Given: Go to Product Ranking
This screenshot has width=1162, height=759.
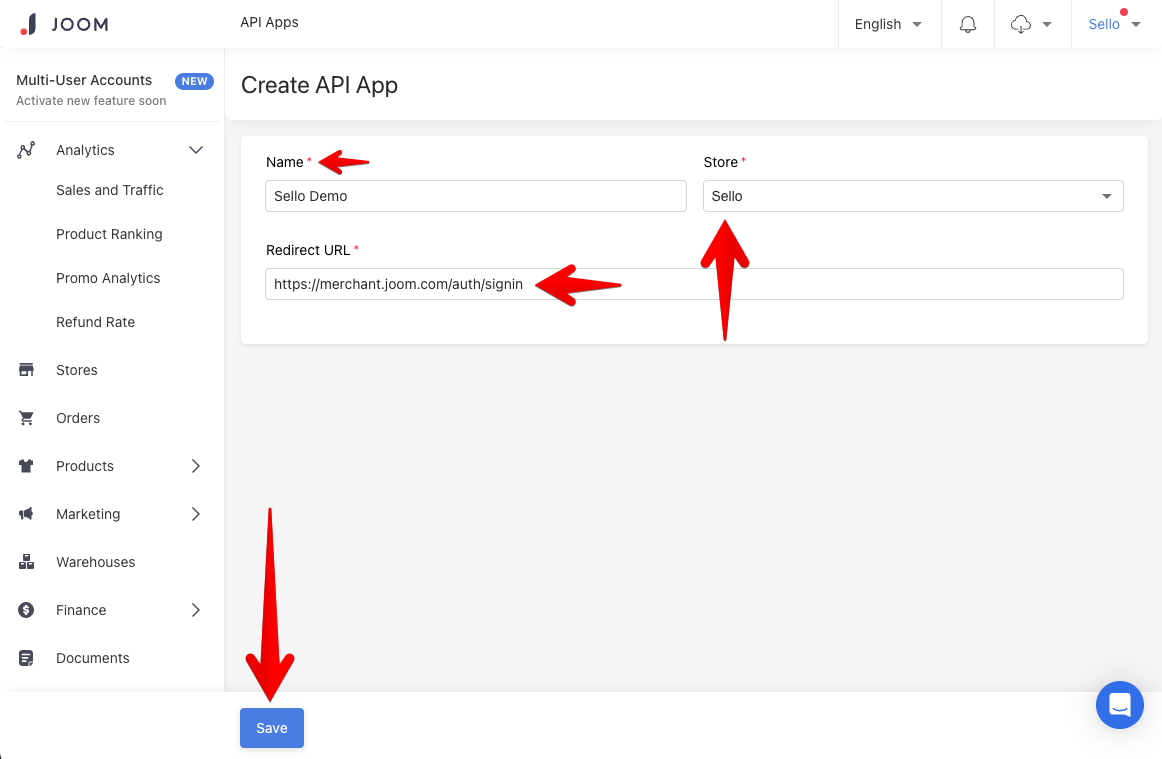Looking at the screenshot, I should [109, 234].
